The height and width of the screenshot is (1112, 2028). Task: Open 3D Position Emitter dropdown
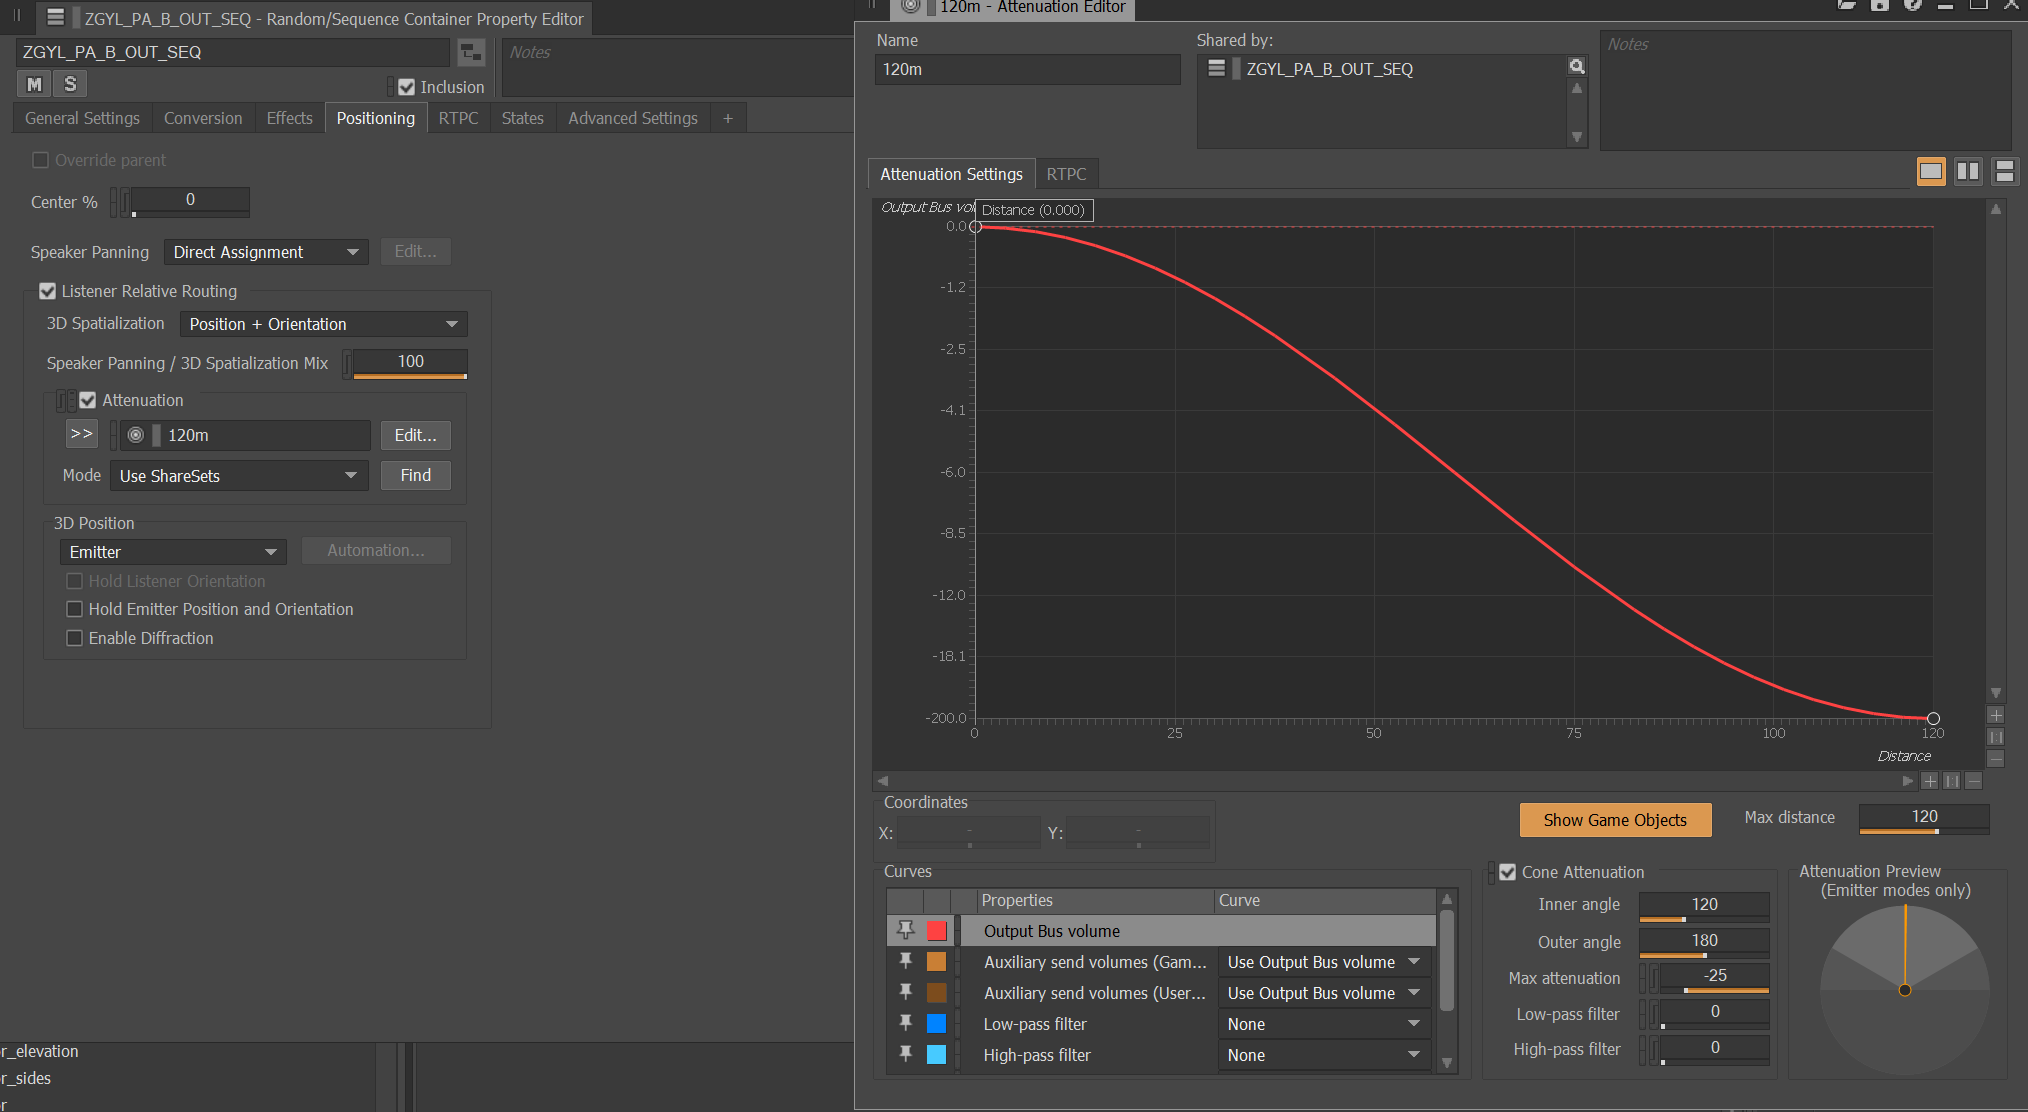pyautogui.click(x=173, y=552)
